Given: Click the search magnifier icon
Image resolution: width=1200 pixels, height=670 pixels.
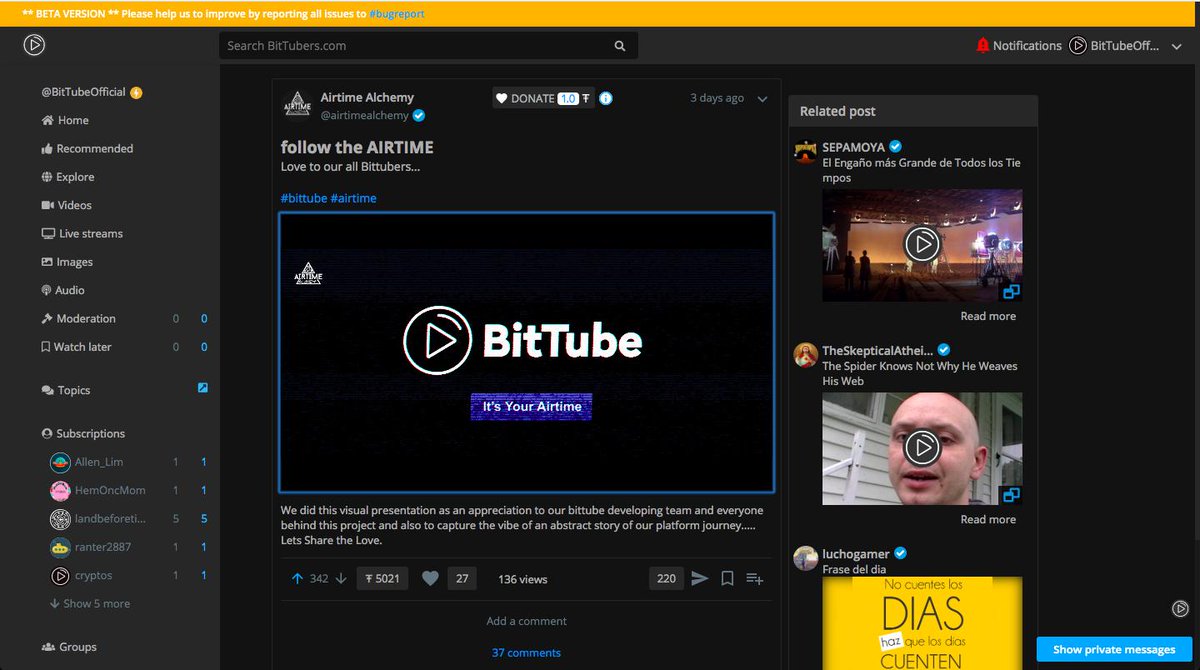Looking at the screenshot, I should coord(620,46).
